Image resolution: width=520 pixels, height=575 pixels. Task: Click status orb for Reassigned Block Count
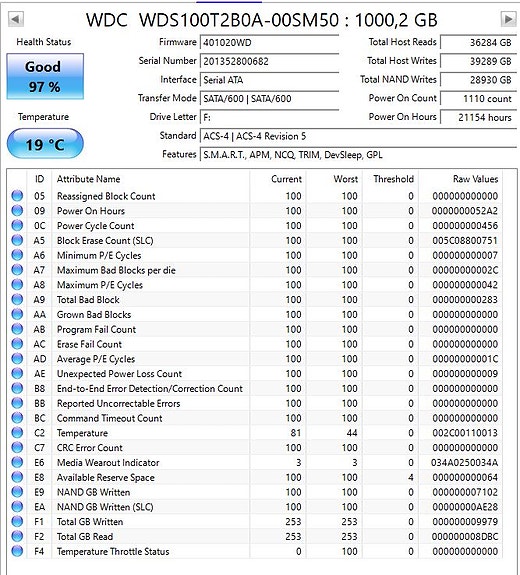tap(17, 196)
